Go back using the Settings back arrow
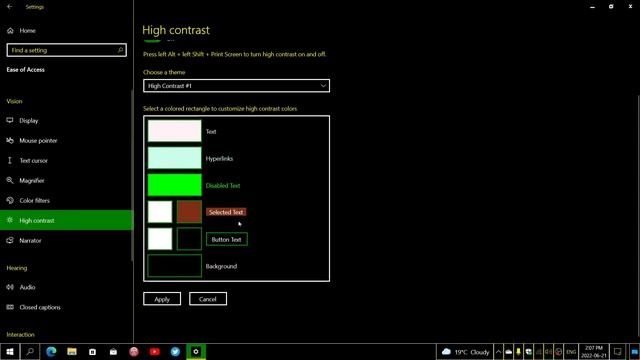 9,7
